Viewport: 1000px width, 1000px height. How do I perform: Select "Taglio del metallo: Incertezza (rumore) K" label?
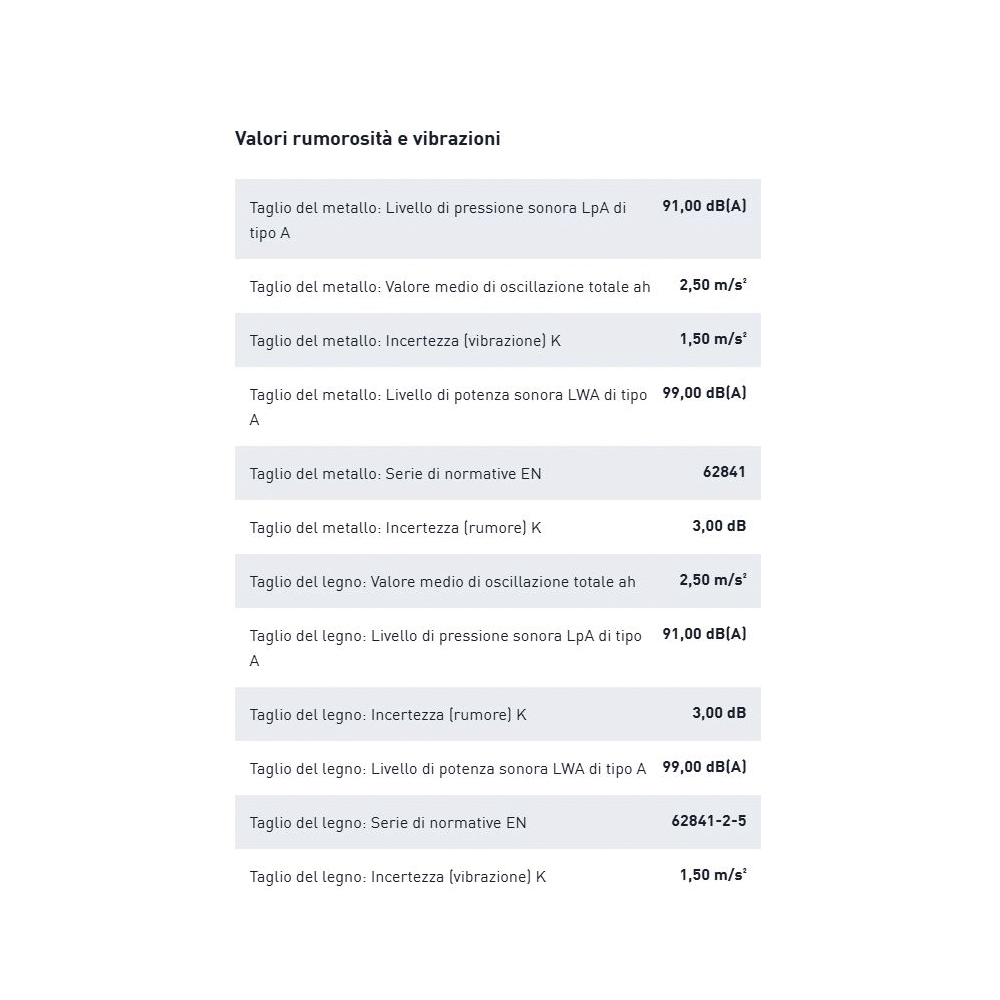point(395,528)
